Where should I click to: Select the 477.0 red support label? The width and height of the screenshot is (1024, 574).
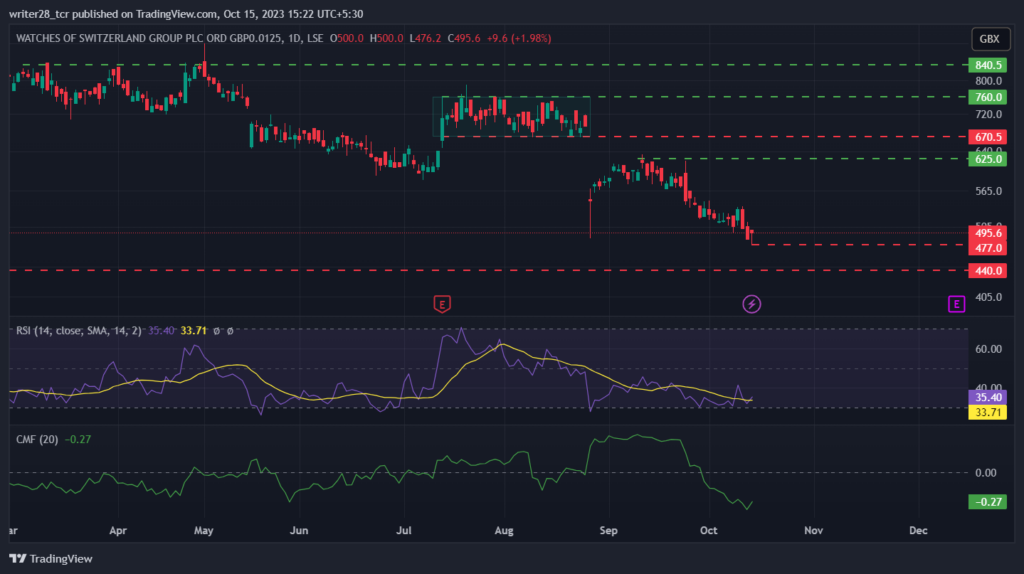[x=987, y=248]
